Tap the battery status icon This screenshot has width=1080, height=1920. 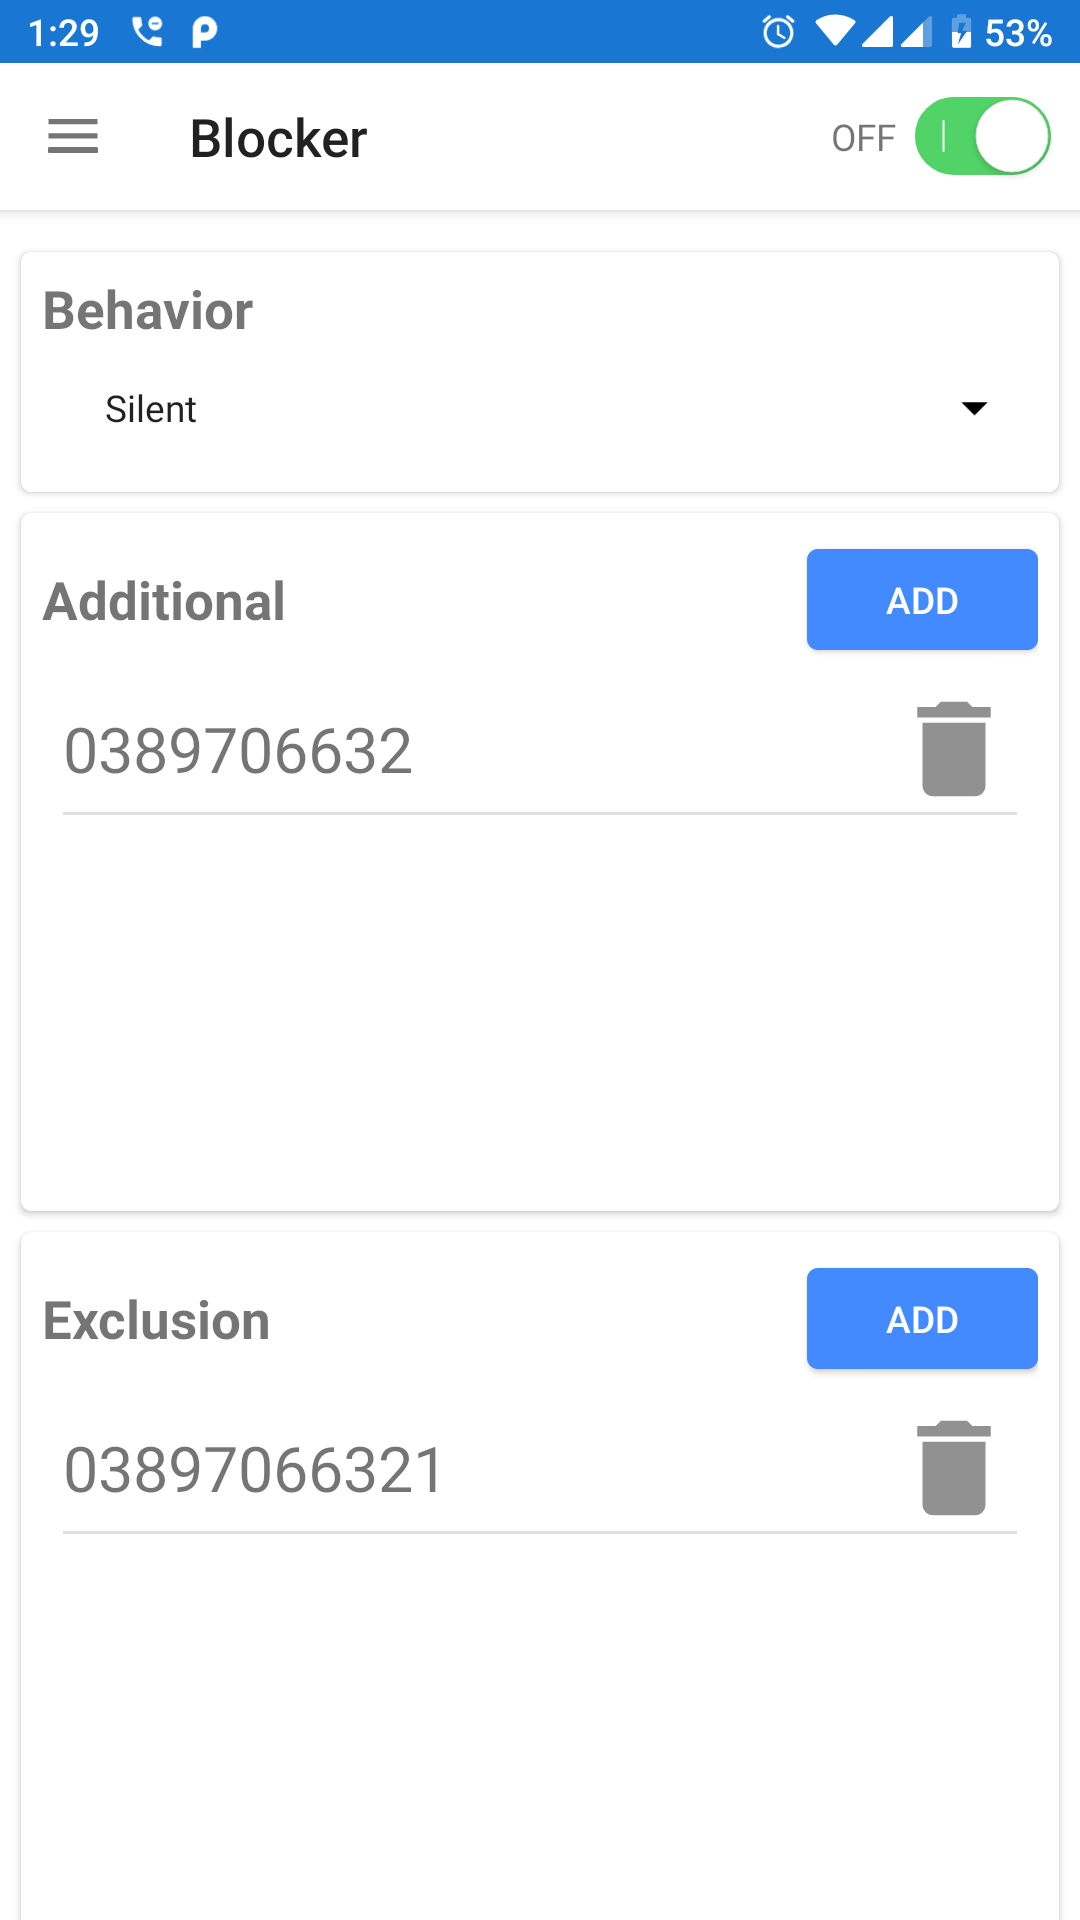[x=961, y=32]
